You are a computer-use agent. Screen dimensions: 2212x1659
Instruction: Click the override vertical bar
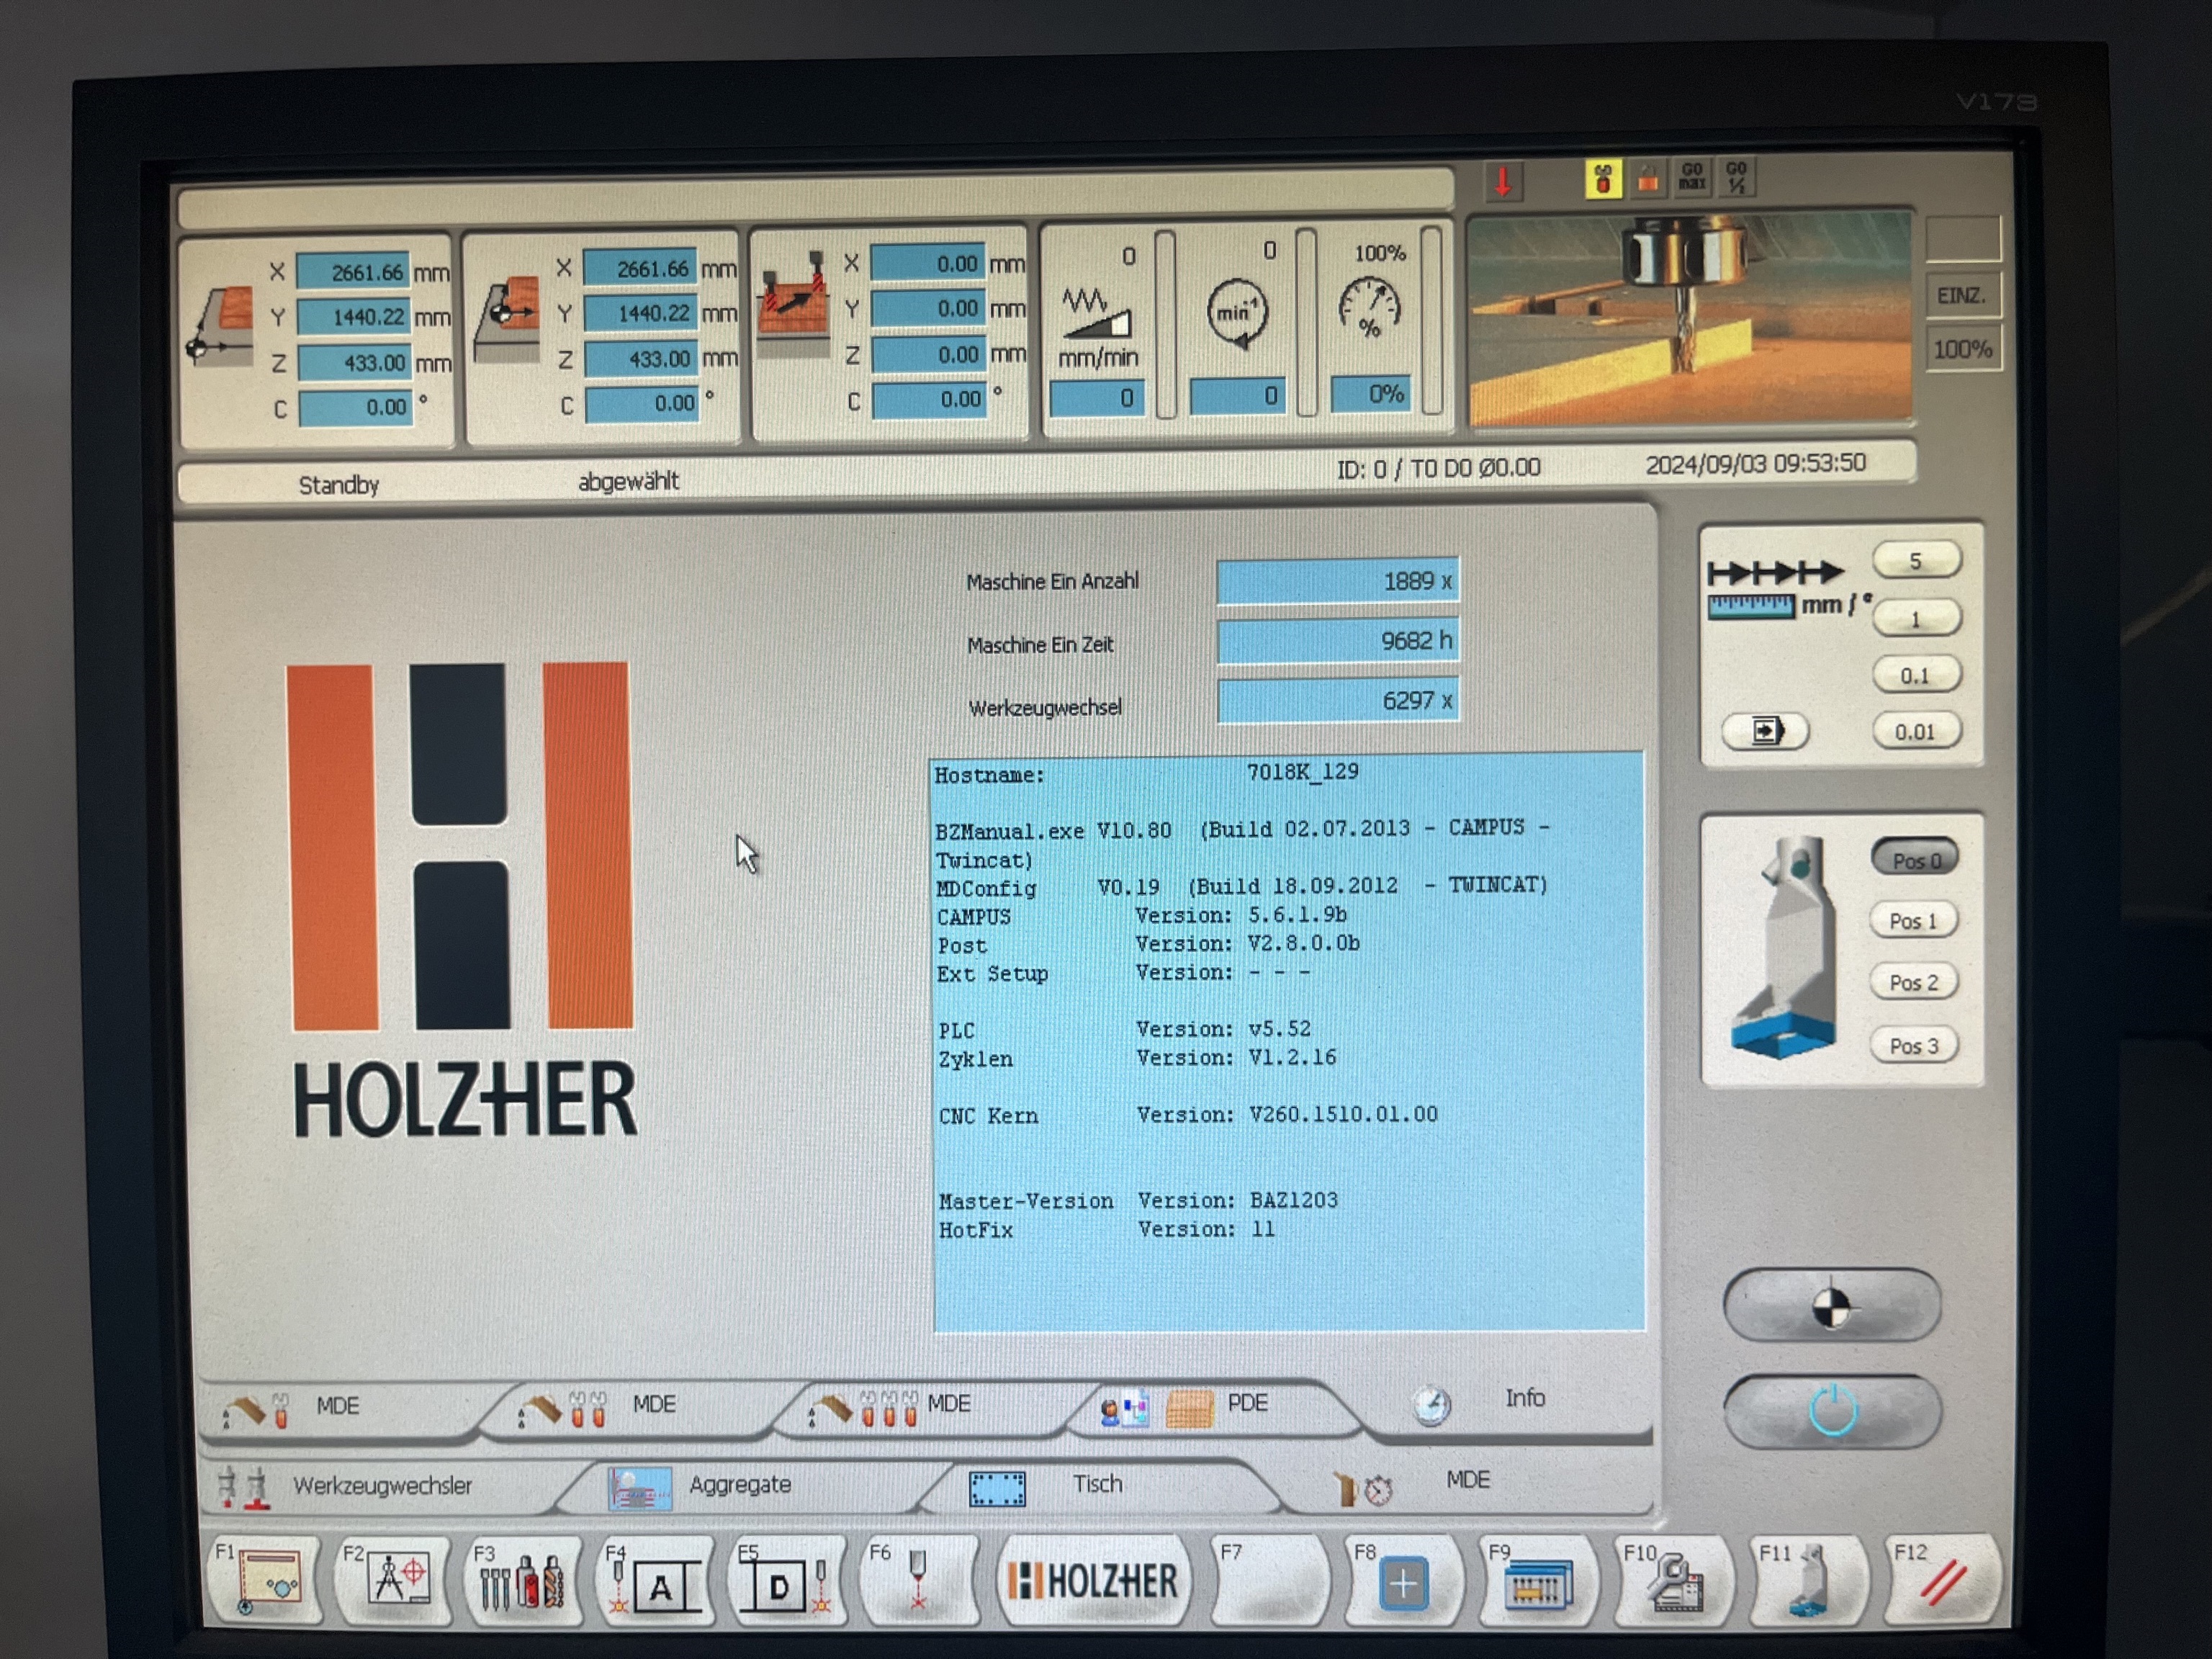coord(1431,320)
